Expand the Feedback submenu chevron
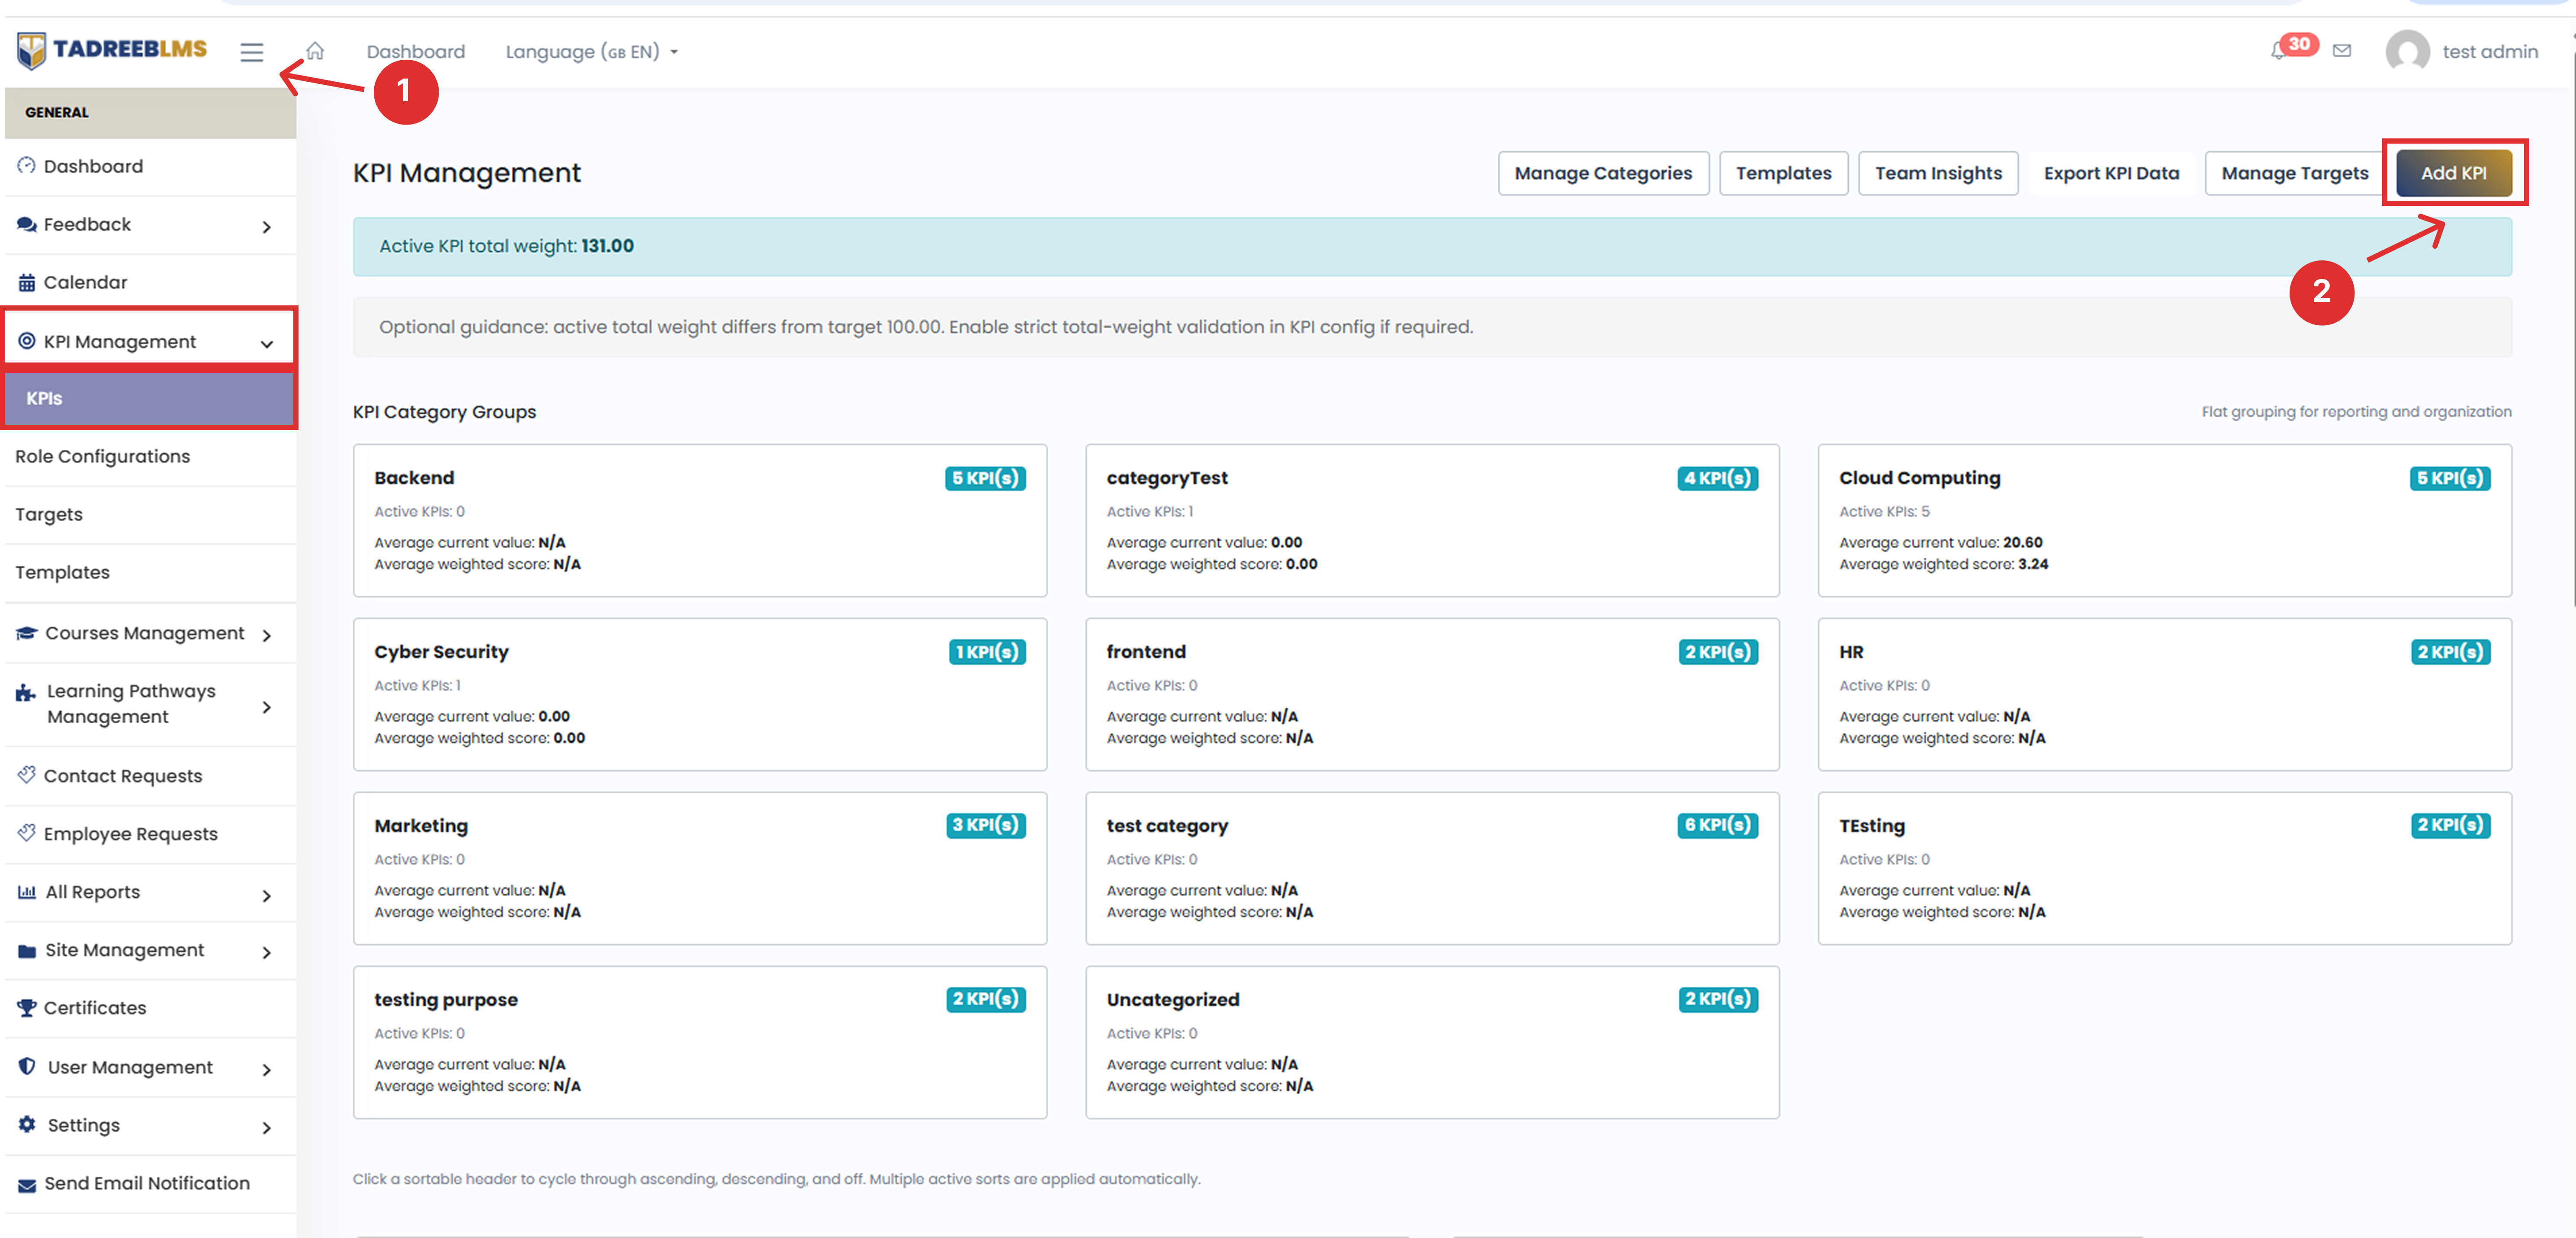2576x1238 pixels. pos(266,227)
